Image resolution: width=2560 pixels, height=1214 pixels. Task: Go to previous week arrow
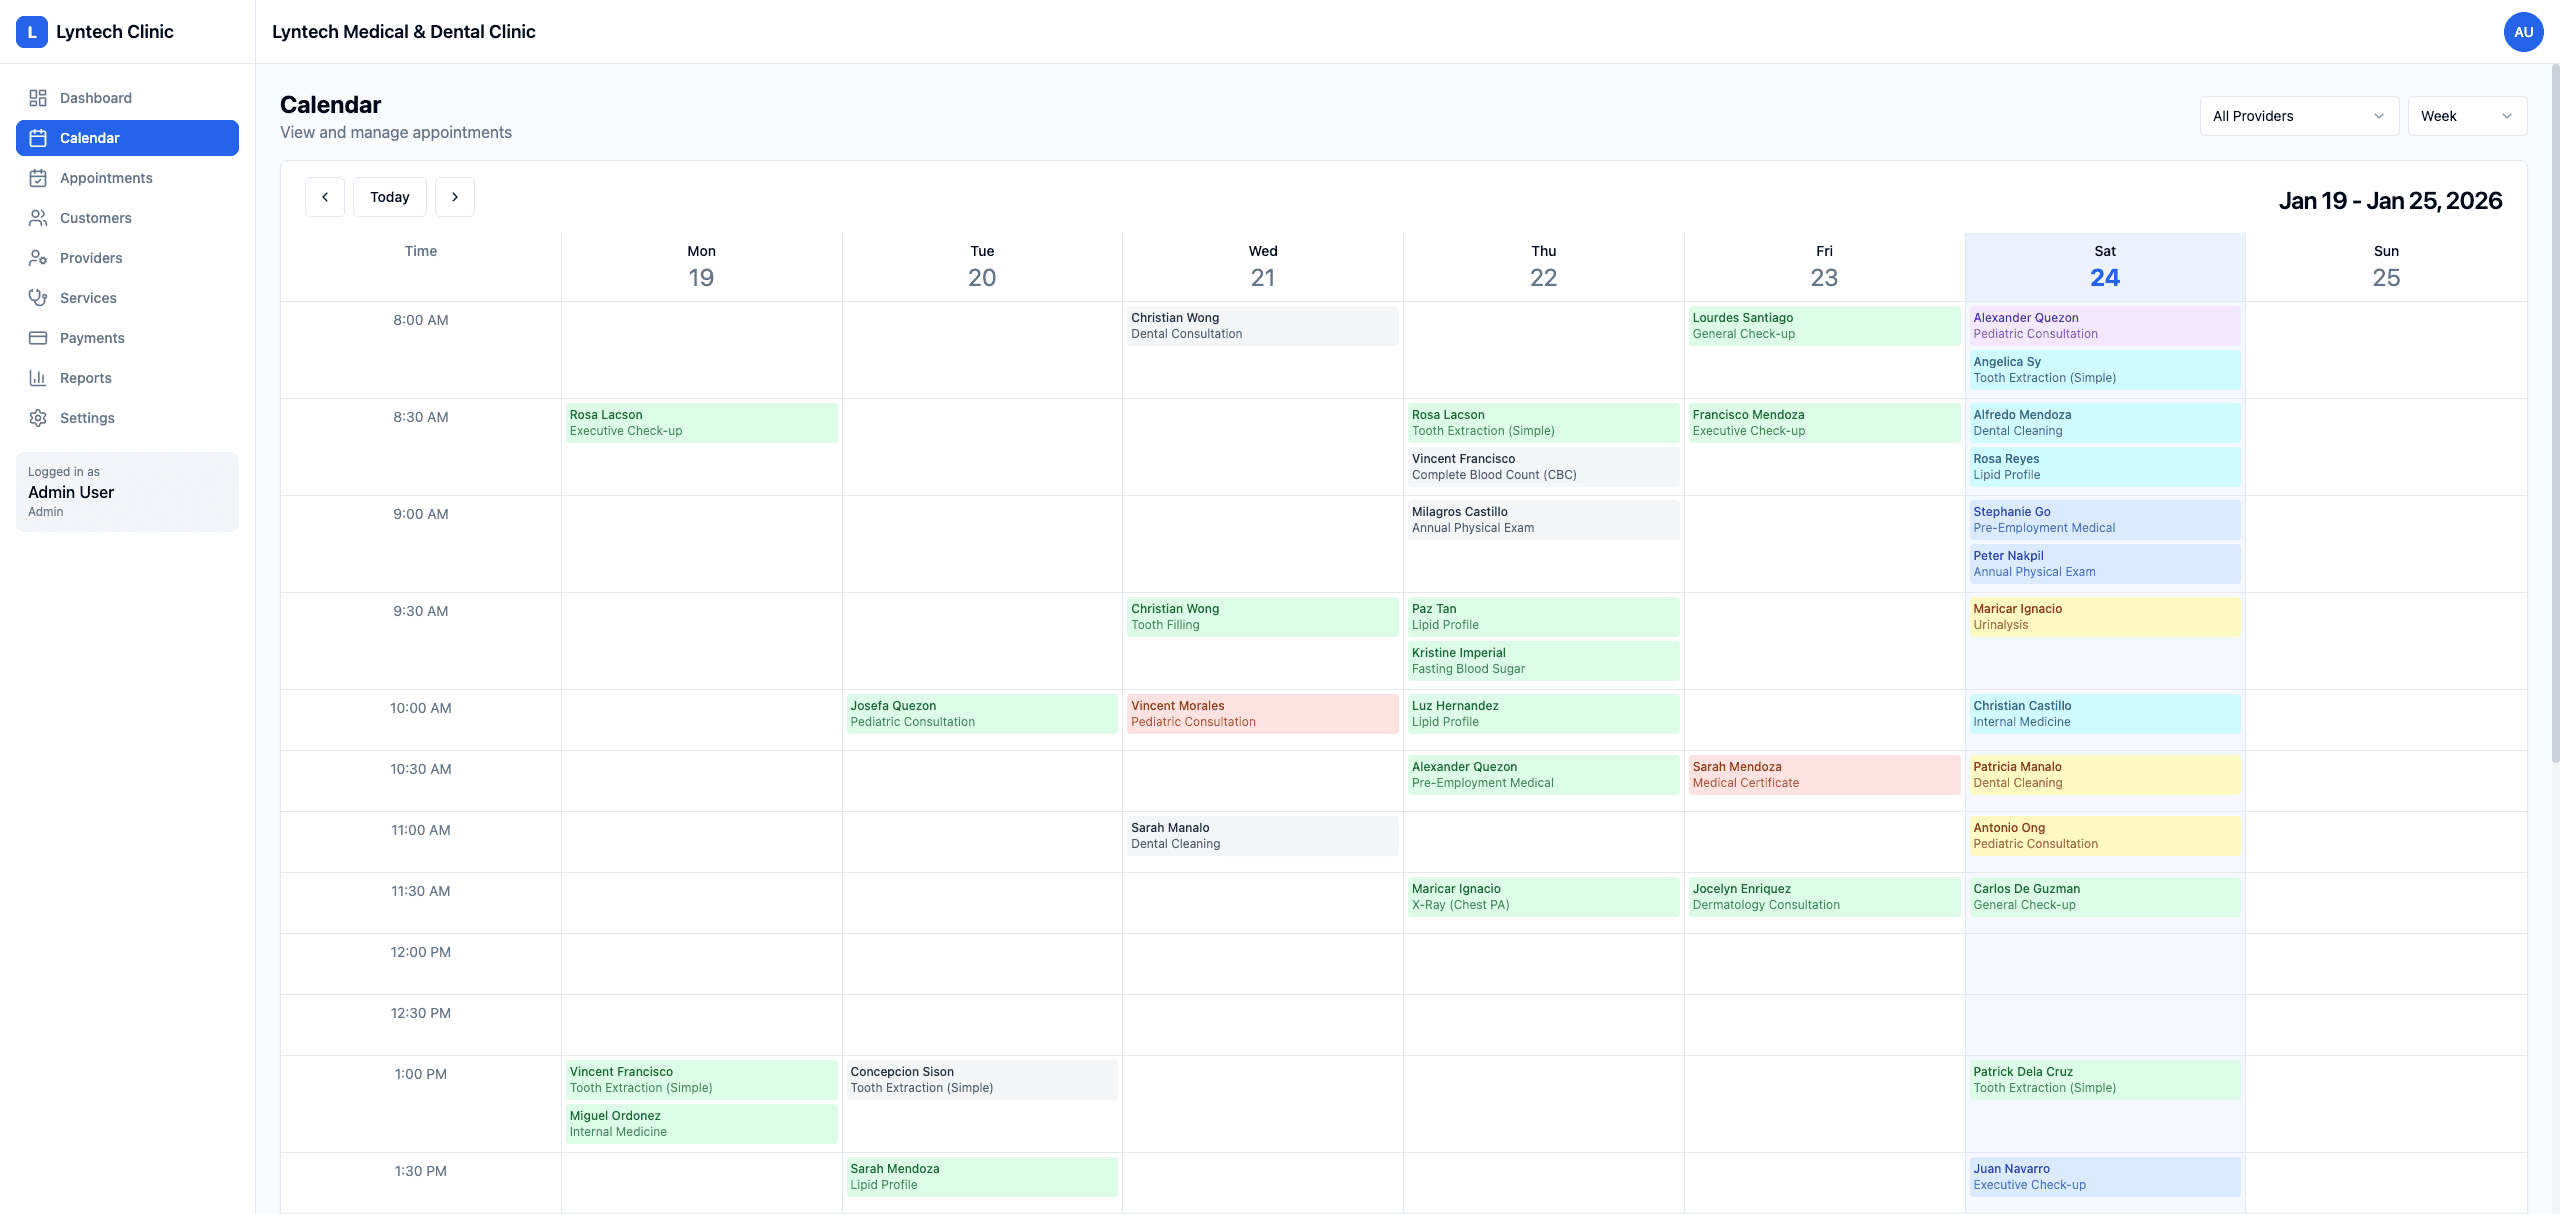coord(325,197)
